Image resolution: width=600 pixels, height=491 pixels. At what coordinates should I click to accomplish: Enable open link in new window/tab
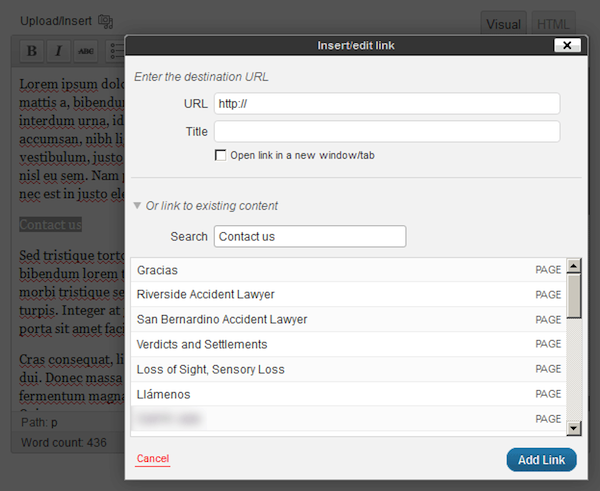tap(220, 155)
